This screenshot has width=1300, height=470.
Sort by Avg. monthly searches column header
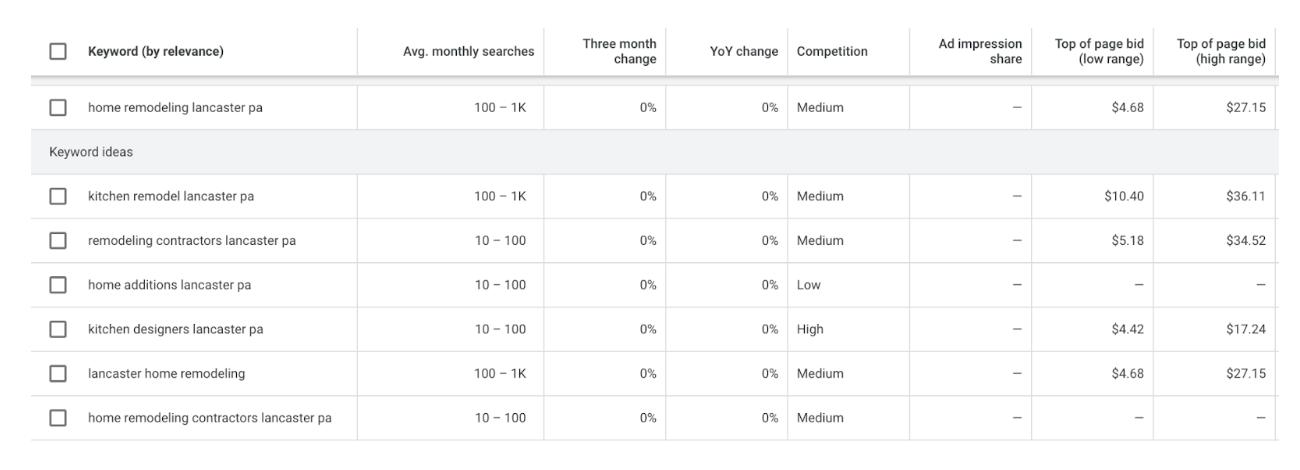click(x=467, y=52)
